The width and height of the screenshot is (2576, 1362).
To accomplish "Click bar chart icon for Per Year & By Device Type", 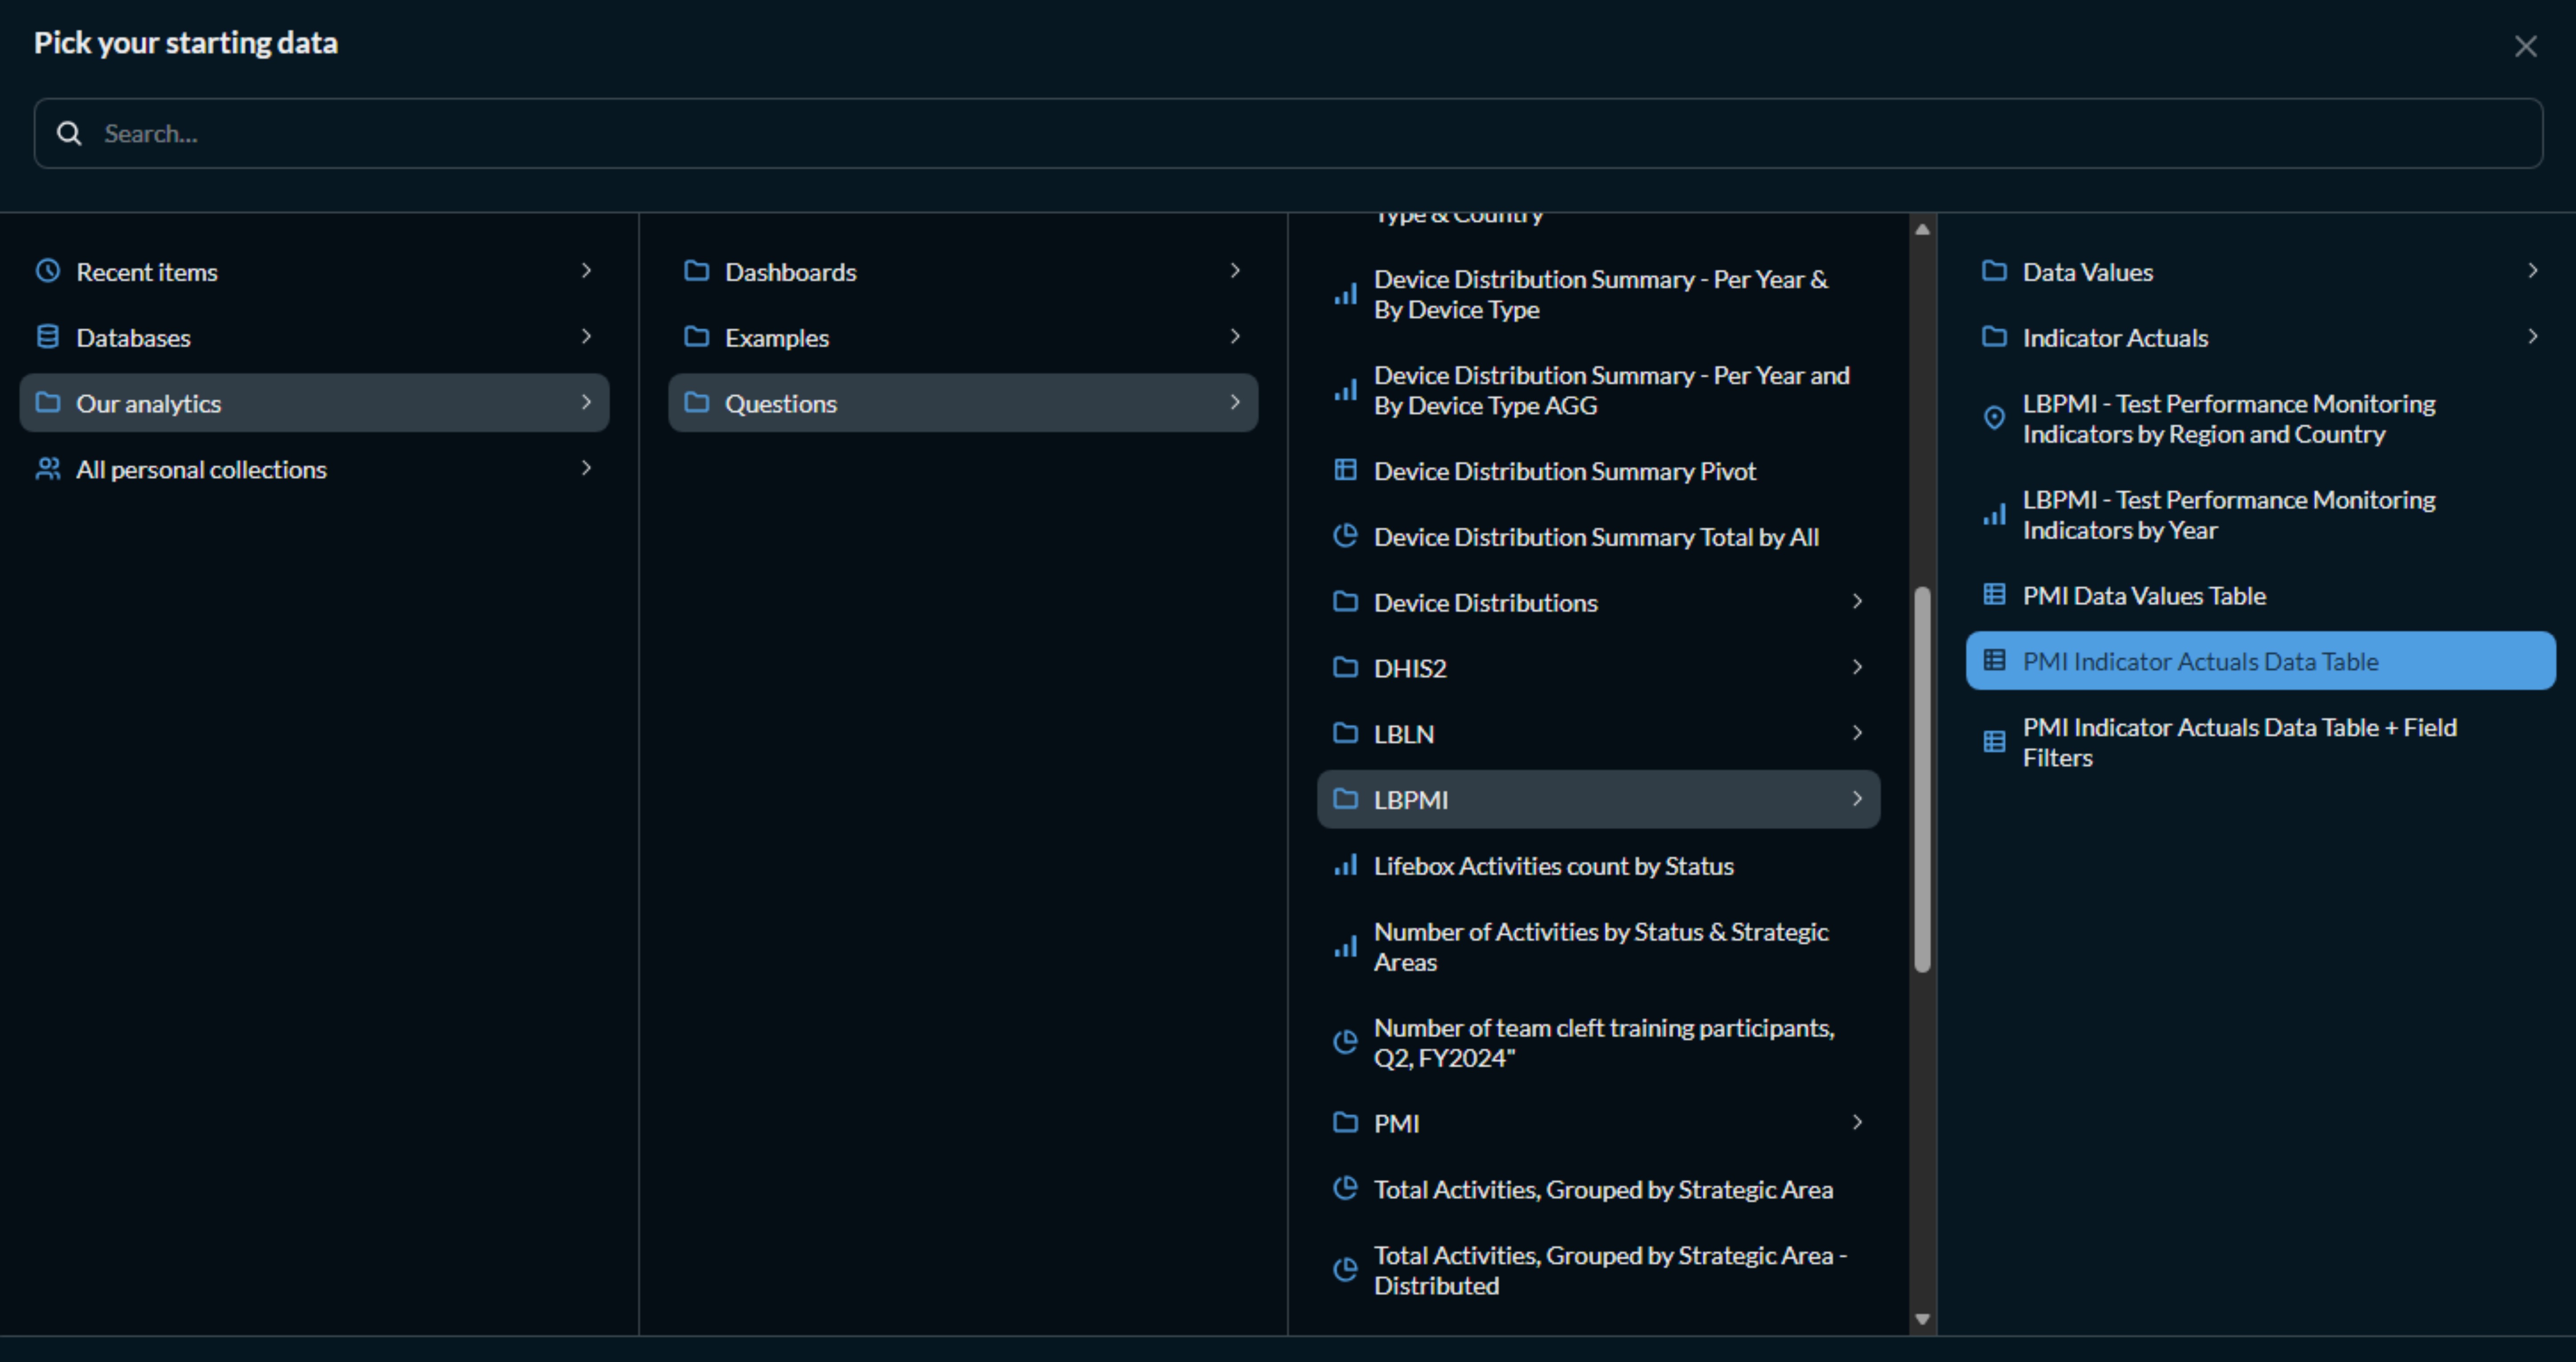I will 1346,294.
